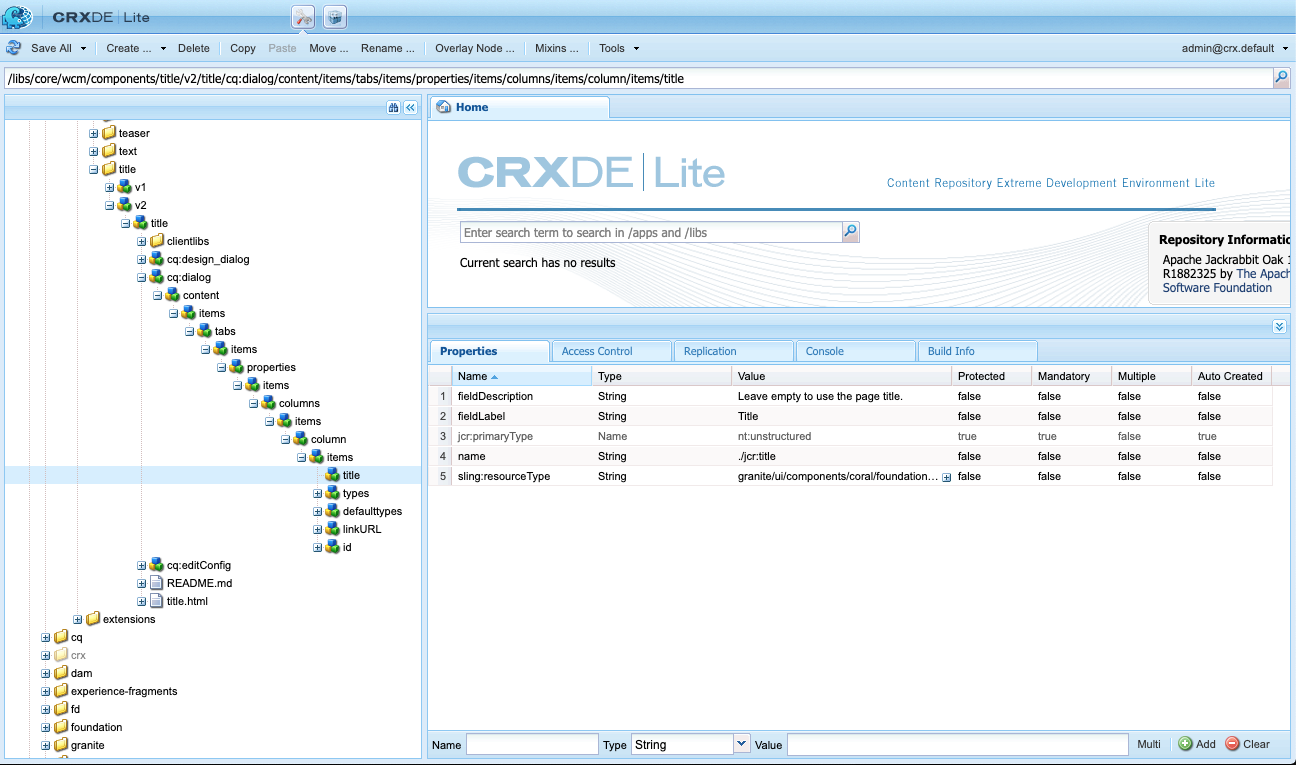Click the Delete toolbar button
The width and height of the screenshot is (1296, 765).
(194, 48)
